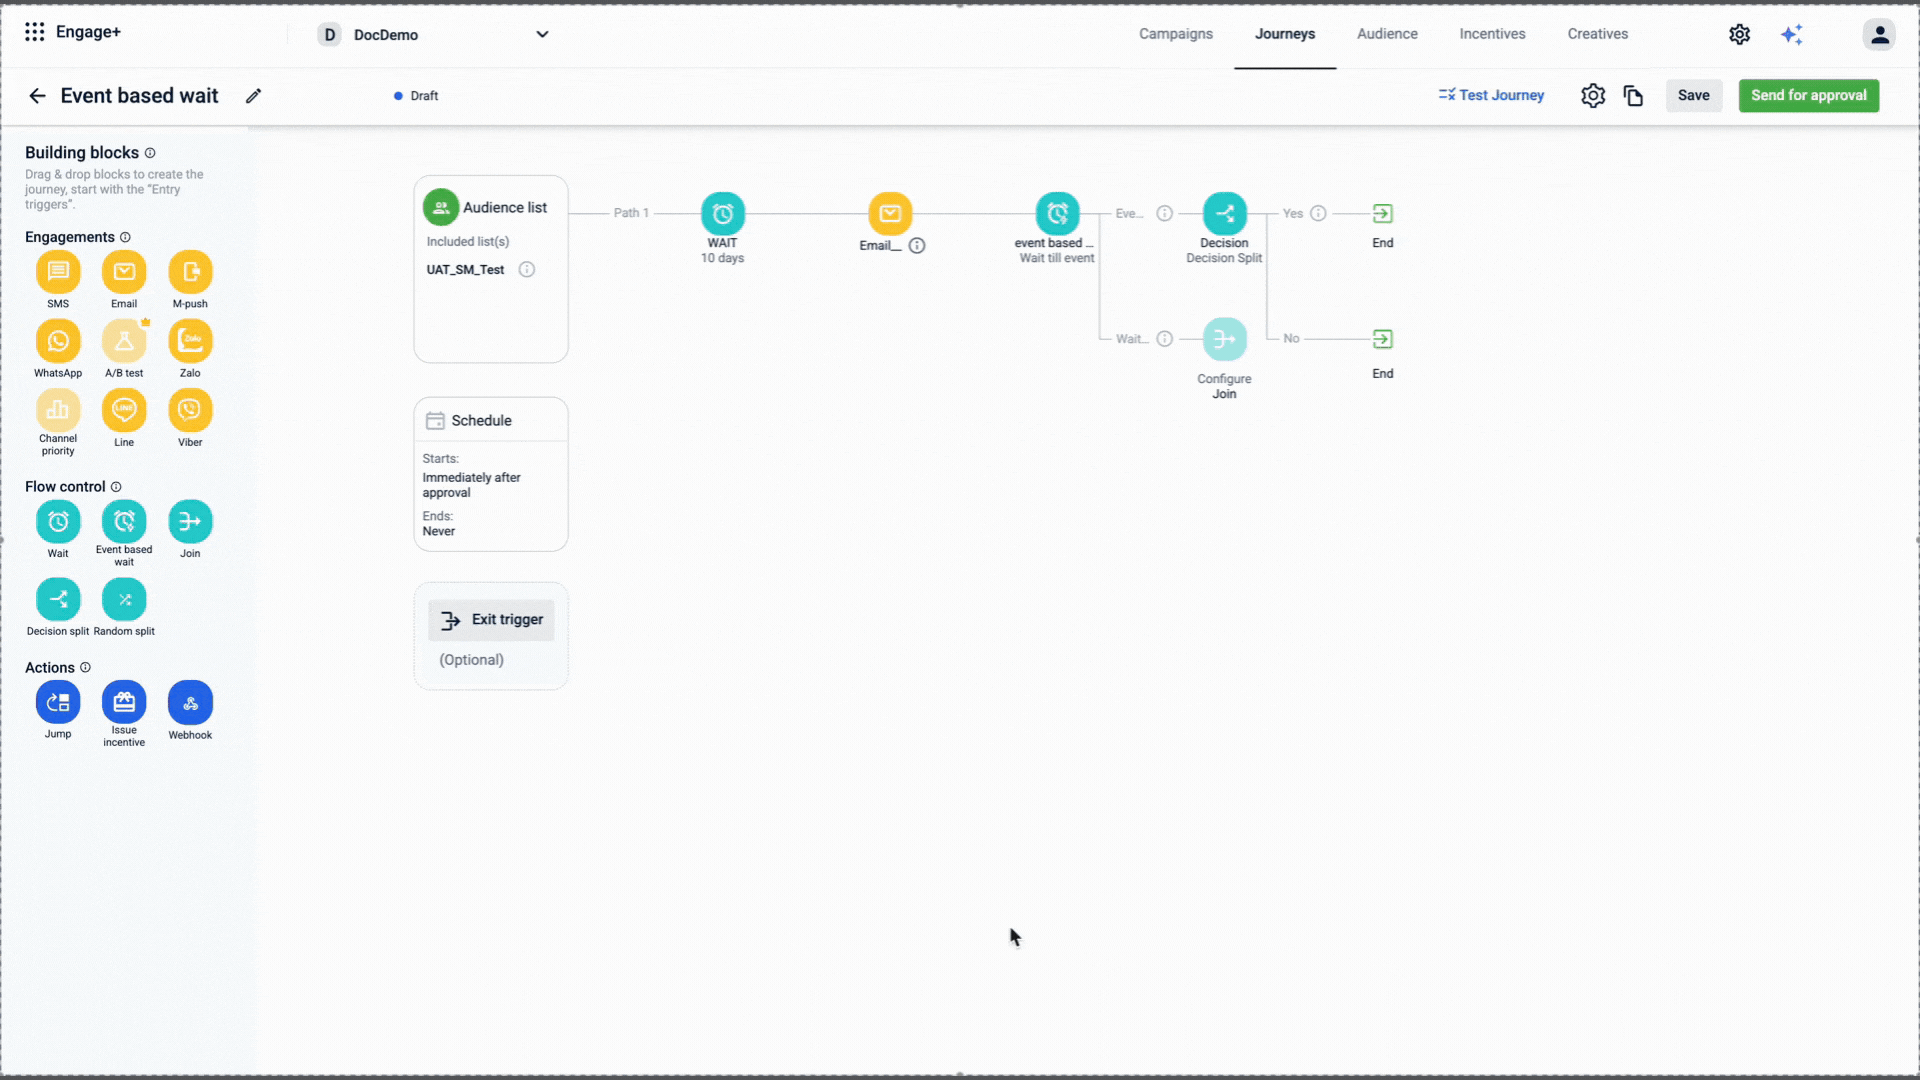The height and width of the screenshot is (1080, 1920).
Task: Click the duplicate journey copy icon
Action: [1633, 96]
